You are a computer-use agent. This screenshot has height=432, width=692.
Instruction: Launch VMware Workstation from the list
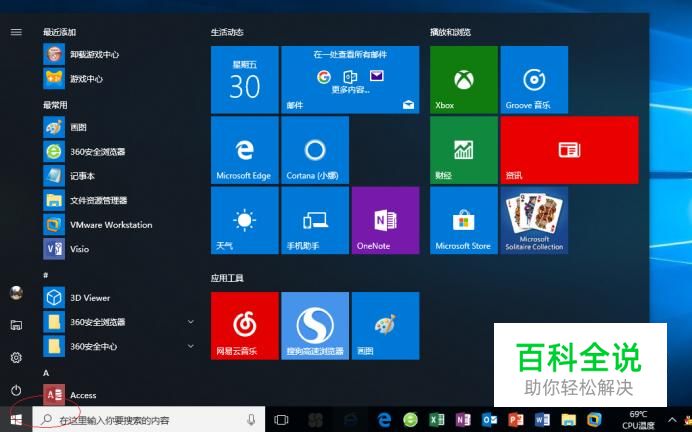point(119,225)
